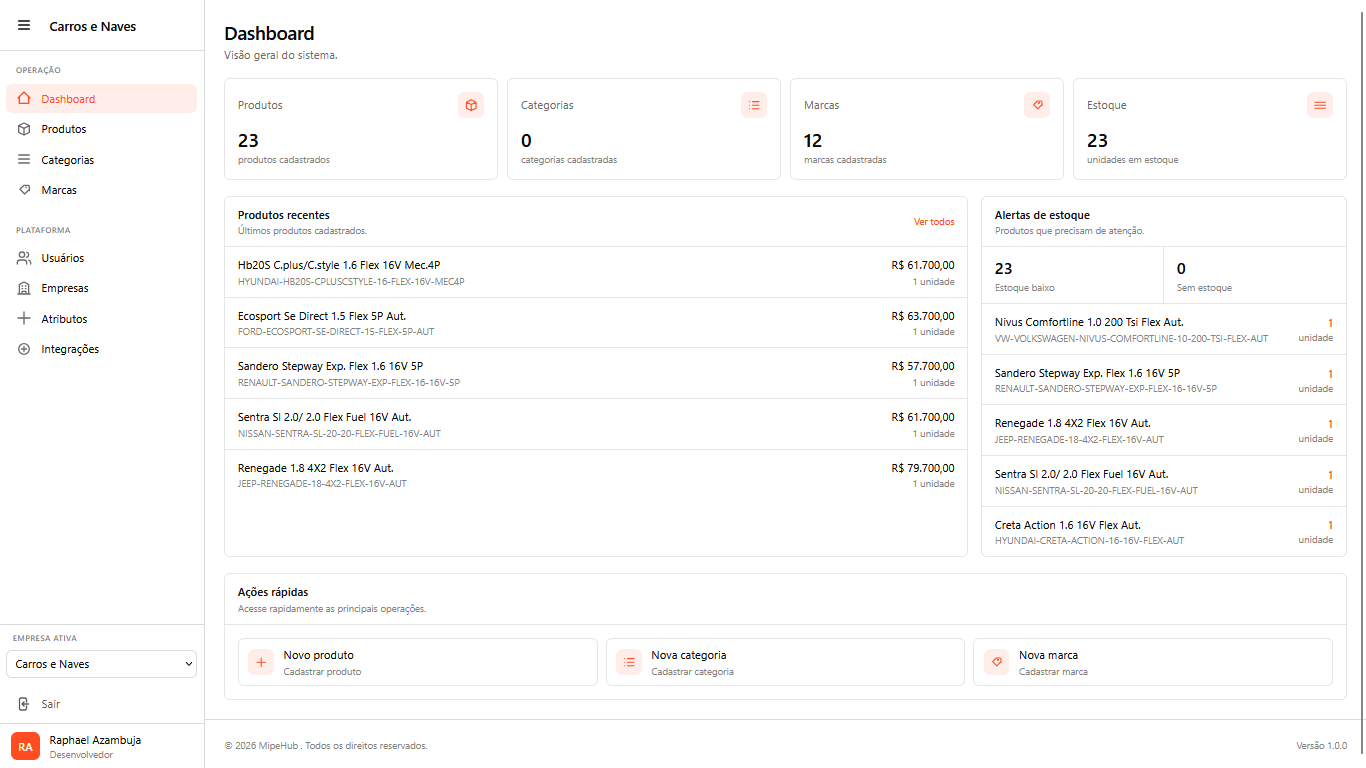The height and width of the screenshot is (768, 1366).
Task: Select the Creta Action stock alert
Action: coord(1164,532)
